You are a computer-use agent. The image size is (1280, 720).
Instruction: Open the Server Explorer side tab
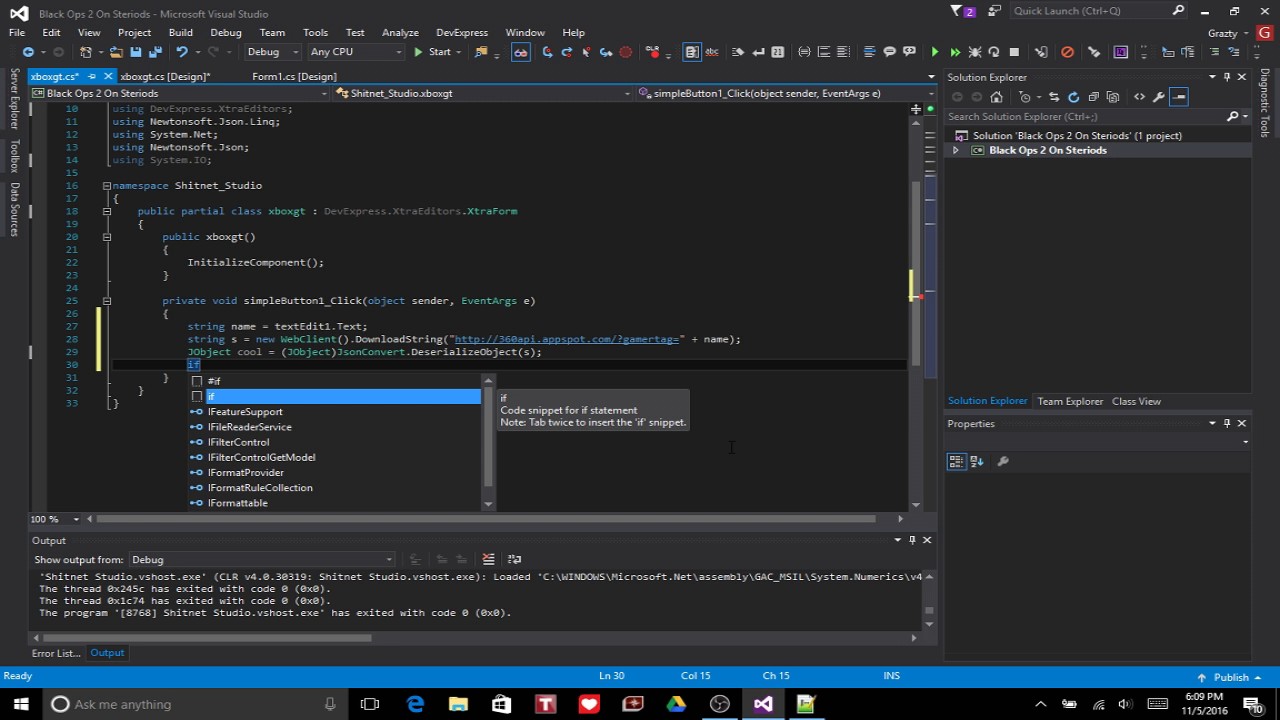click(x=14, y=99)
